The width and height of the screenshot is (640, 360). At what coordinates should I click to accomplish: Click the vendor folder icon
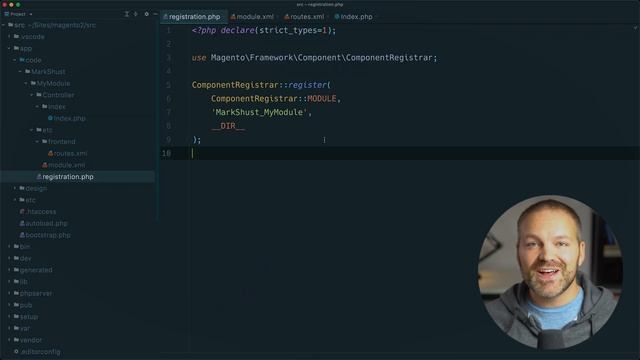click(x=16, y=340)
